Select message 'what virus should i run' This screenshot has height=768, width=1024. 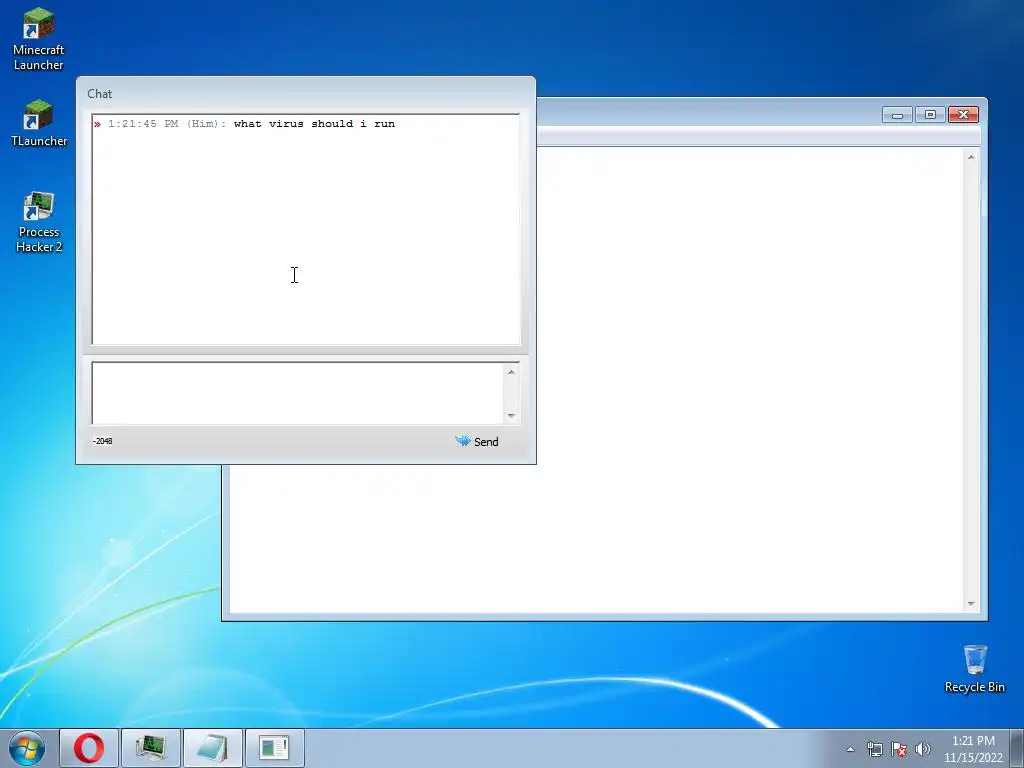(314, 123)
